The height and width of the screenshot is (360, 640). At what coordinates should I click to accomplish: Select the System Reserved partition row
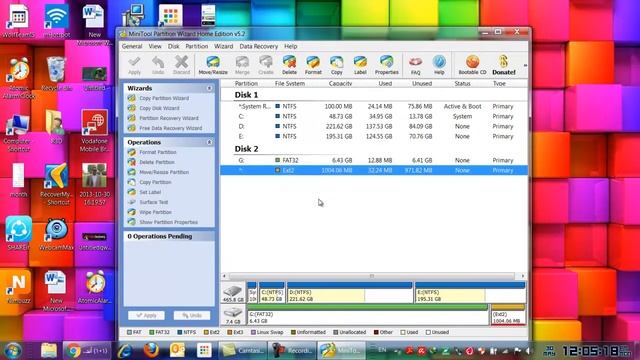point(373,107)
